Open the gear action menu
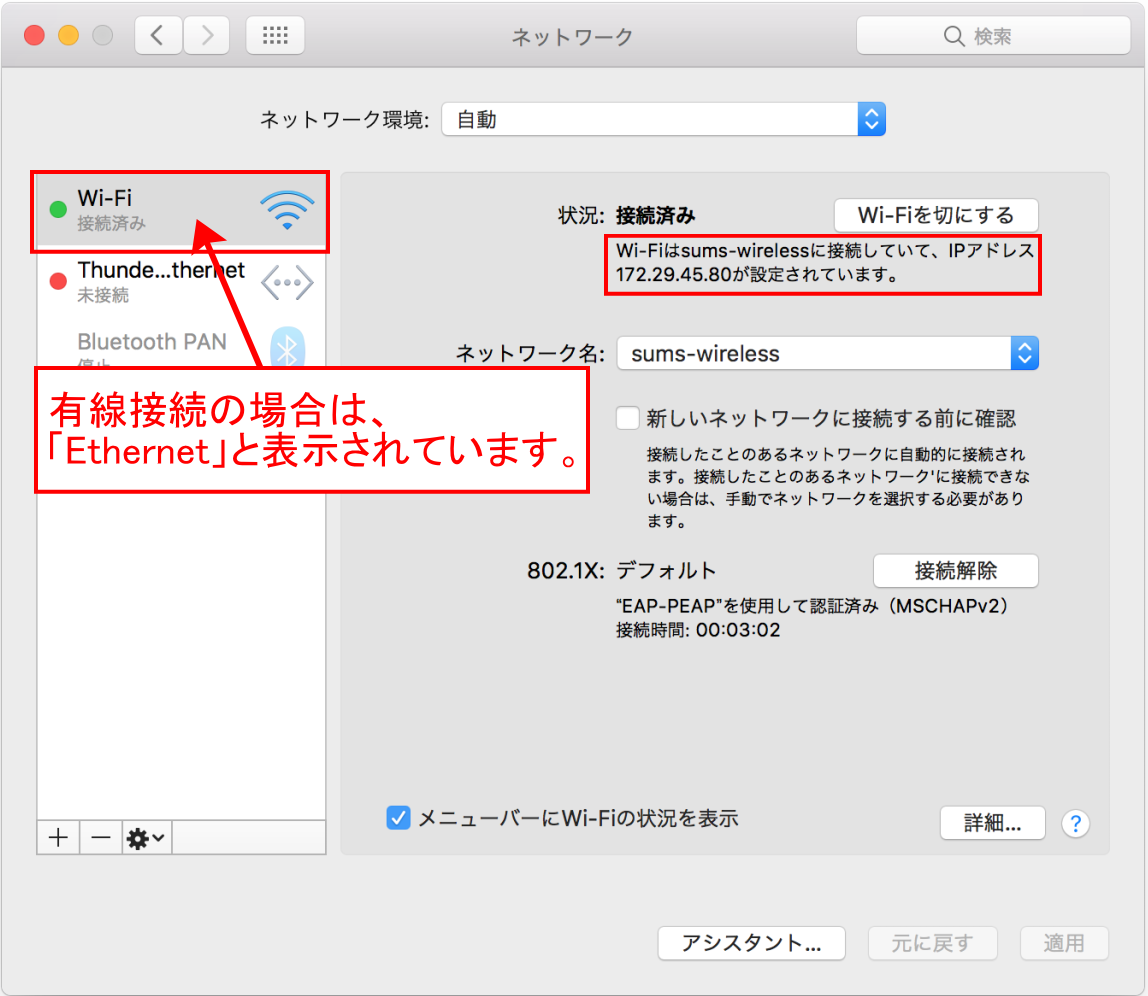The image size is (1148, 996). [x=147, y=838]
